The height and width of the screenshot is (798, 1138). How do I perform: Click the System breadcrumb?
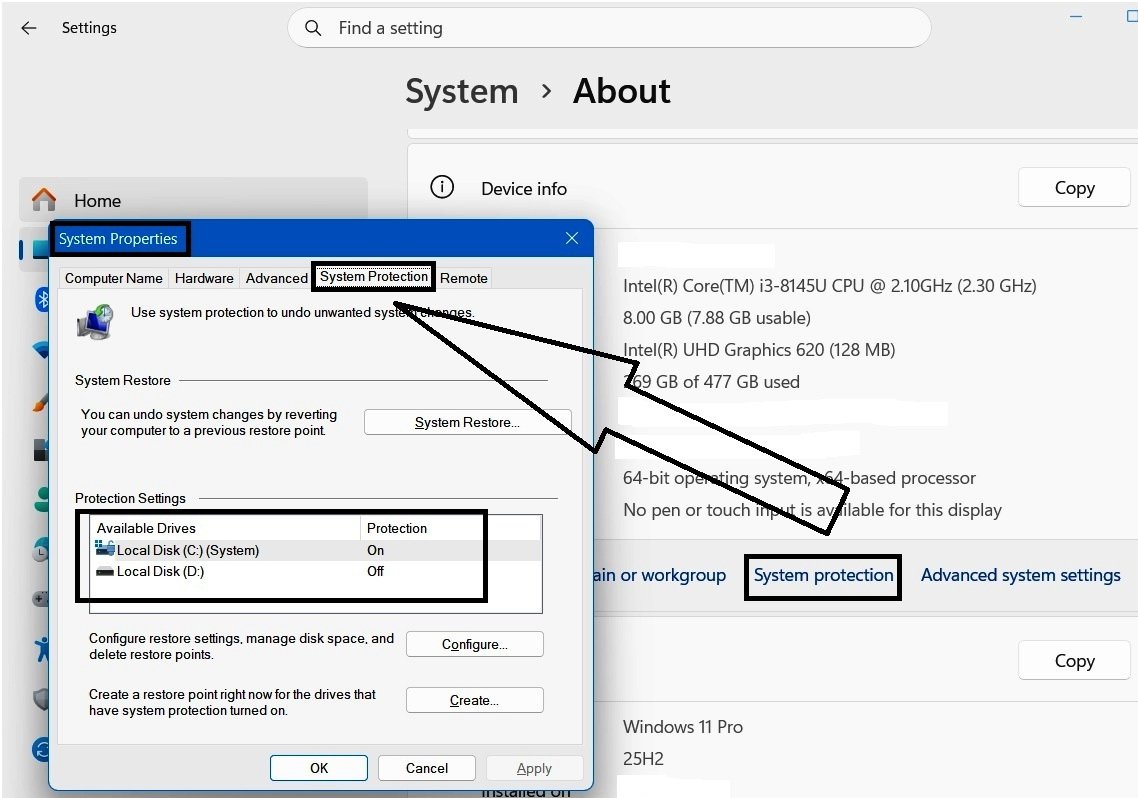[462, 92]
